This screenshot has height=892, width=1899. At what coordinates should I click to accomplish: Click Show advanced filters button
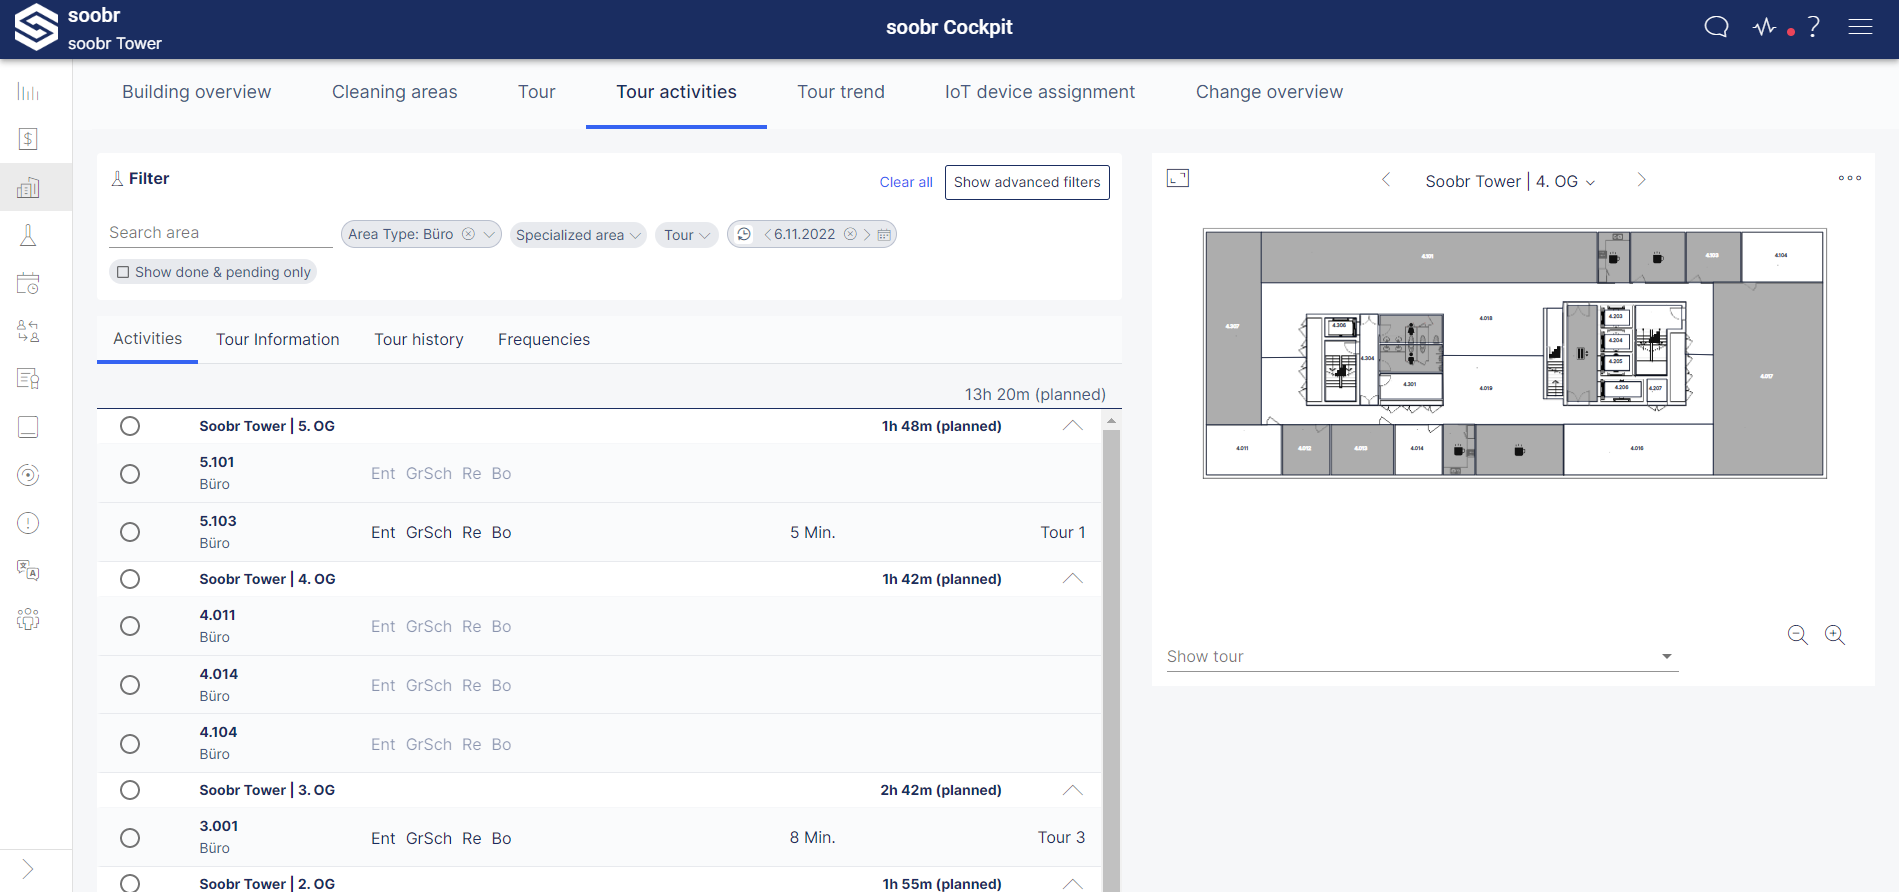click(x=1027, y=182)
